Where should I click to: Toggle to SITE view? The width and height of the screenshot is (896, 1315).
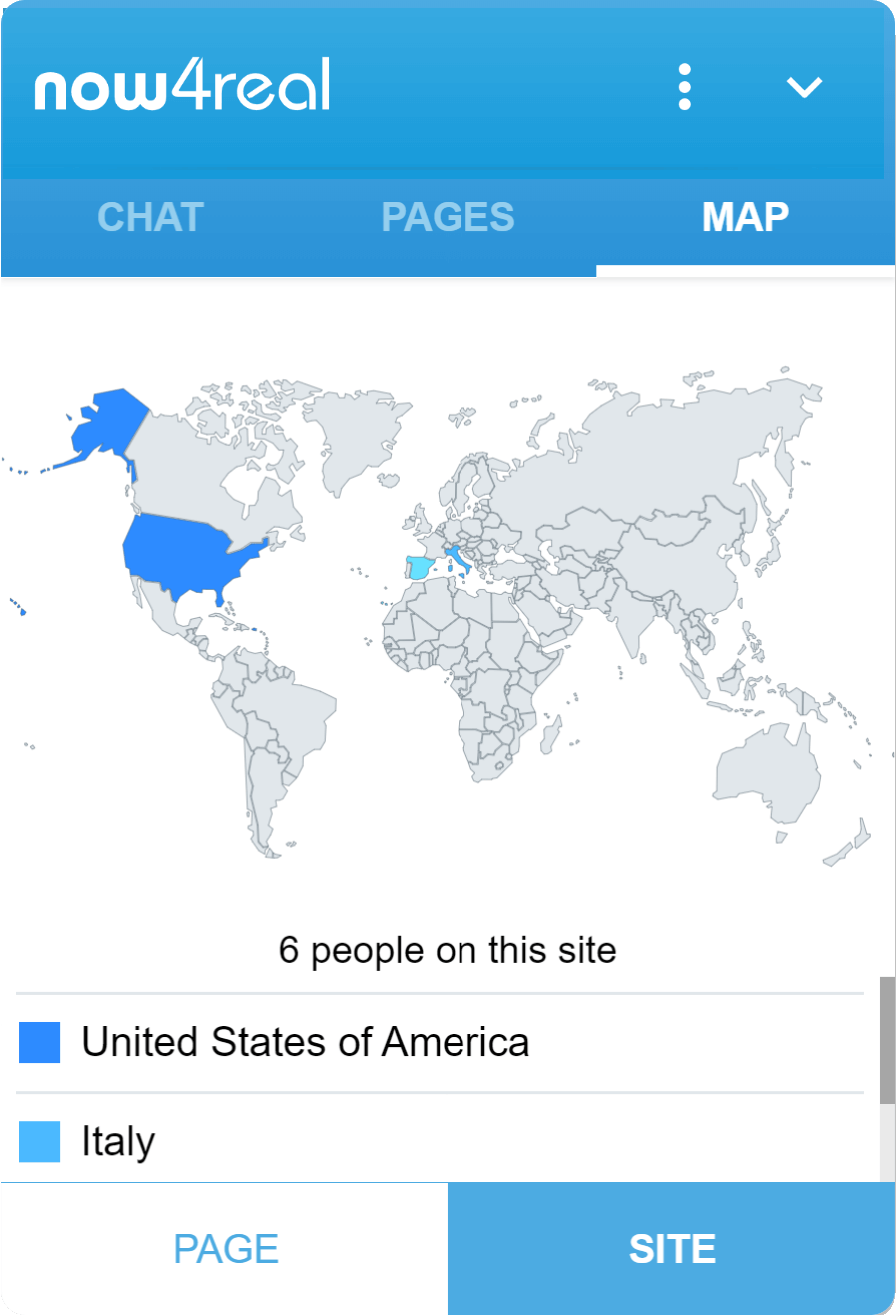point(672,1248)
